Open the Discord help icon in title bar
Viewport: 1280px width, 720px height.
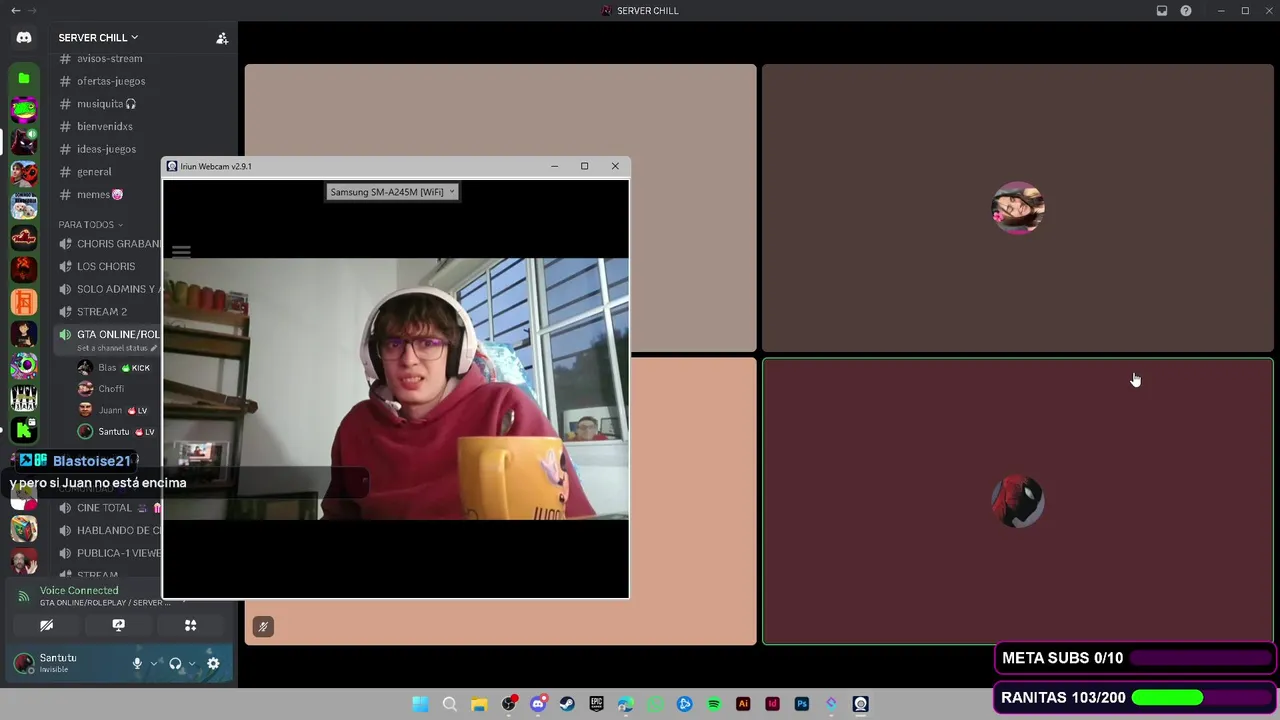[1186, 11]
